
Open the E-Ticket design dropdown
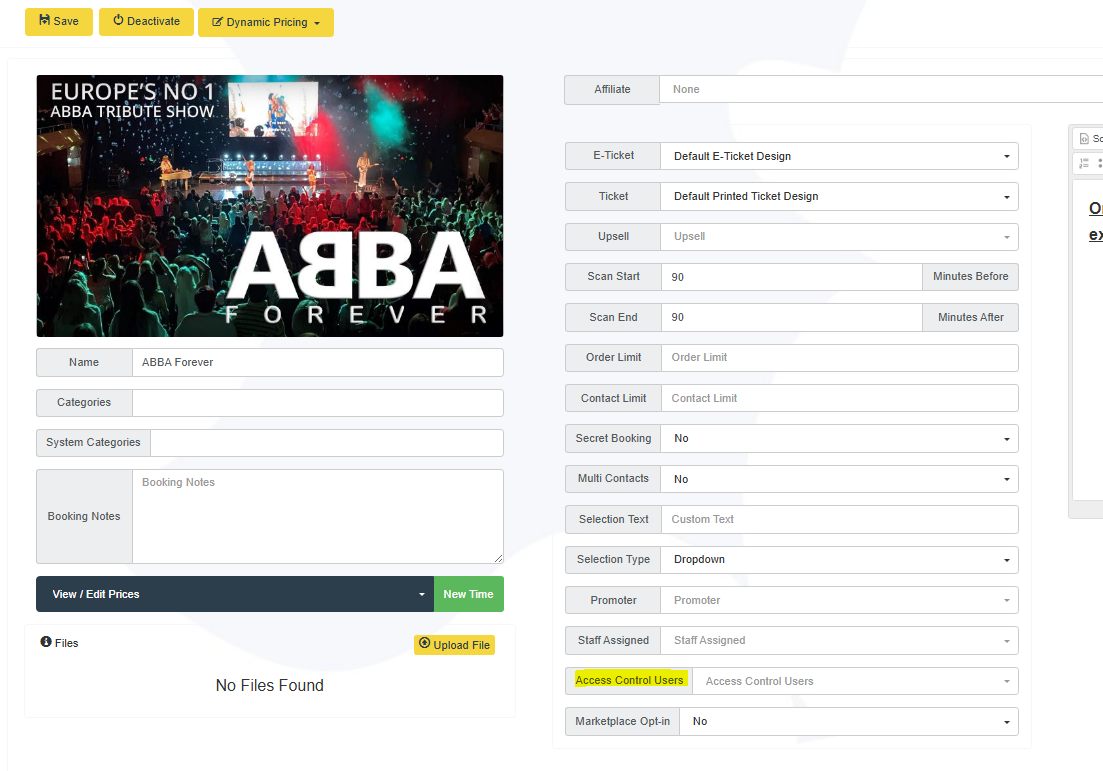[x=838, y=156]
